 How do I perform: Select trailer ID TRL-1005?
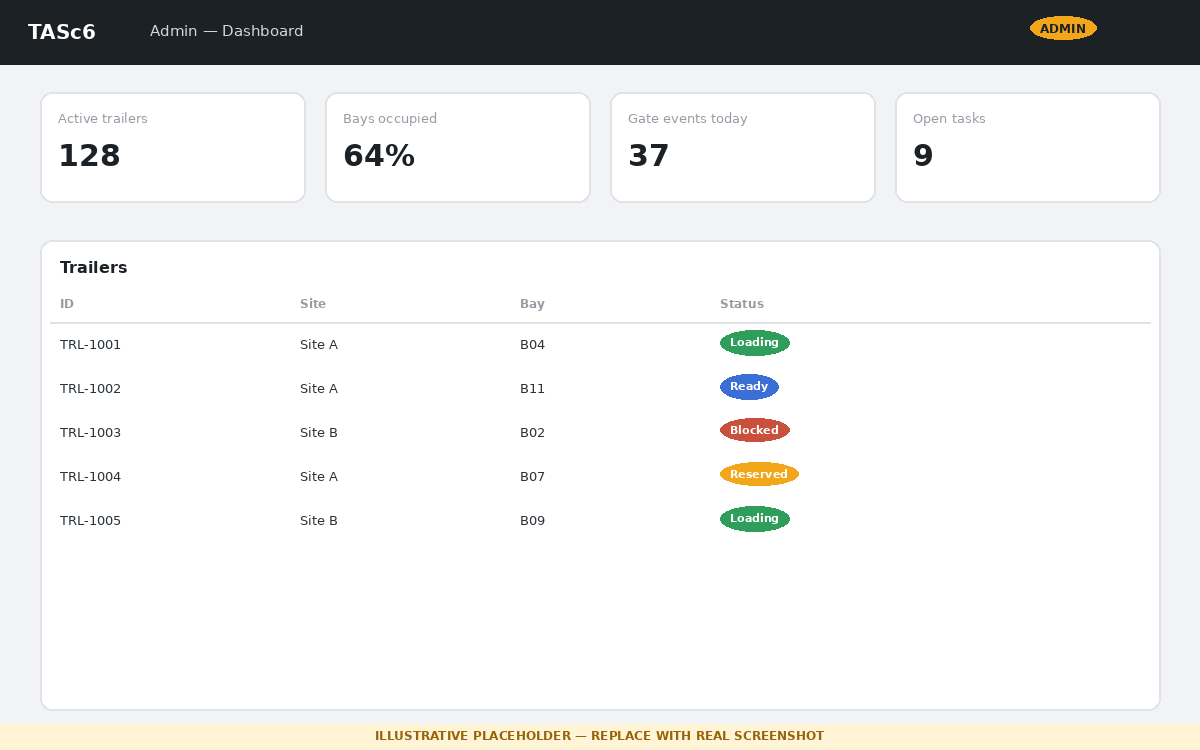point(90,521)
